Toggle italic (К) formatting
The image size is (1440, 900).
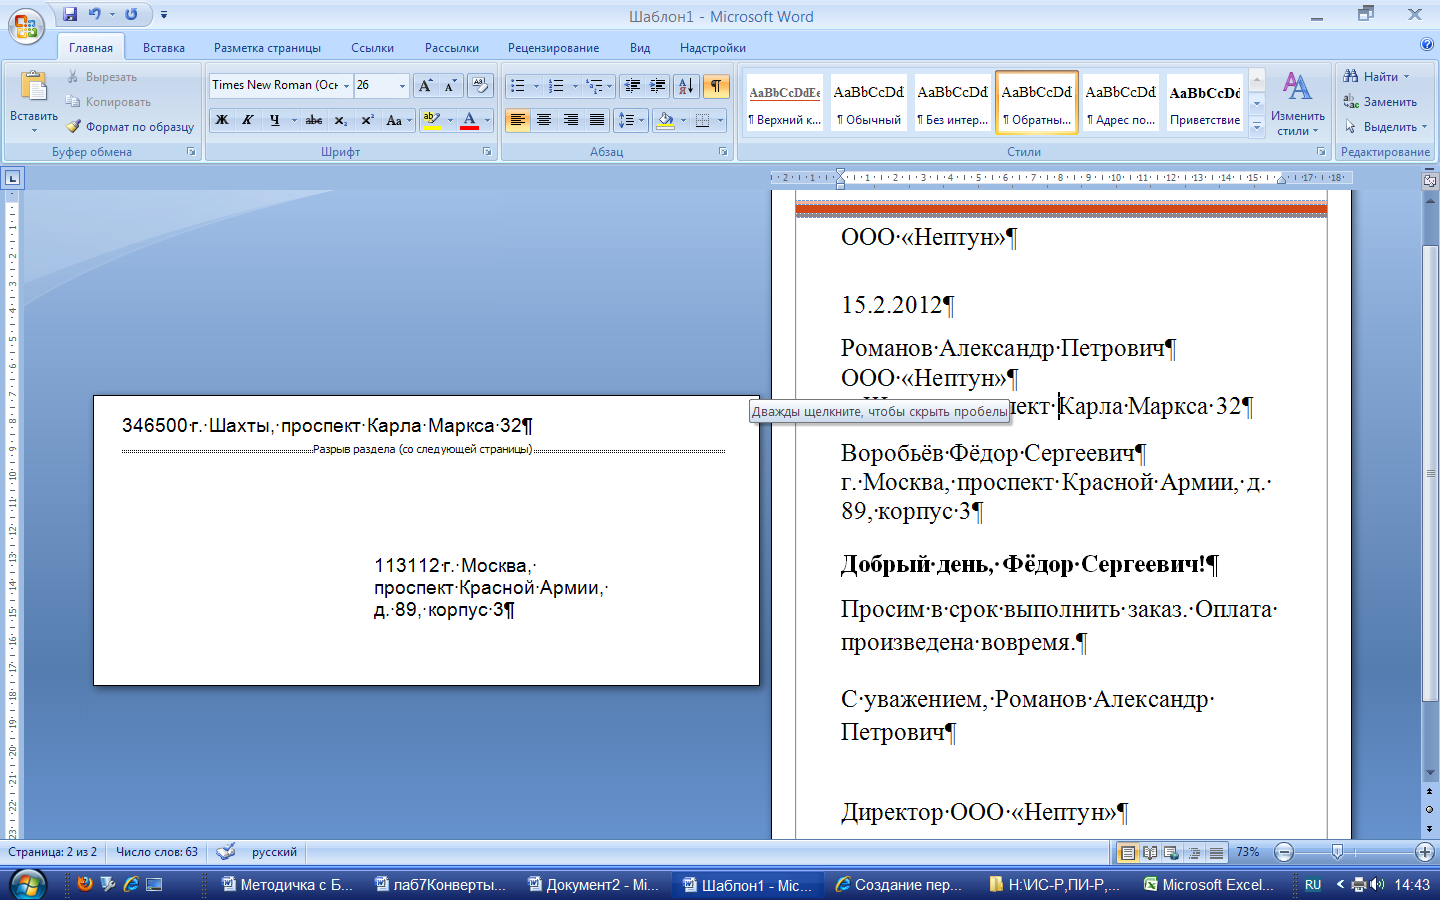[248, 120]
